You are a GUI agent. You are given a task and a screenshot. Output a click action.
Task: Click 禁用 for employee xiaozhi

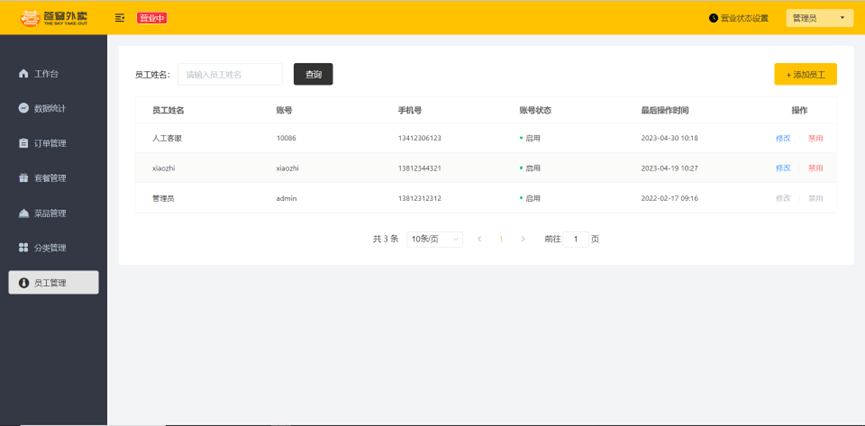(815, 168)
